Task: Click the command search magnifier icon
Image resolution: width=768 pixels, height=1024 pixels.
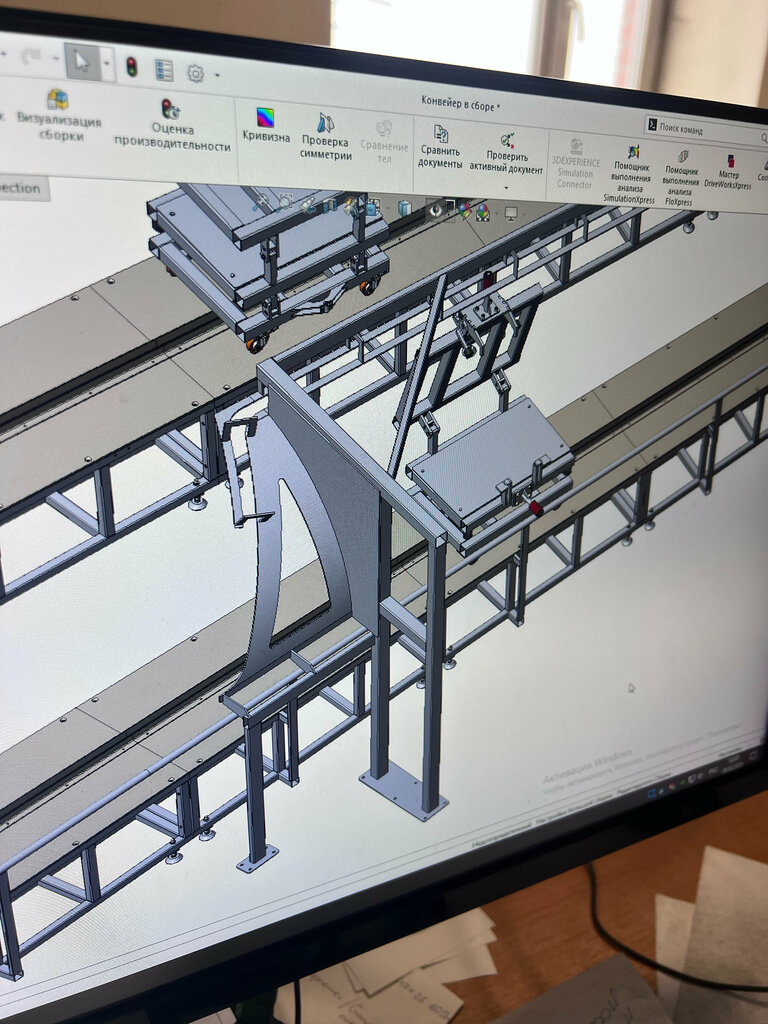Action: [x=764, y=138]
